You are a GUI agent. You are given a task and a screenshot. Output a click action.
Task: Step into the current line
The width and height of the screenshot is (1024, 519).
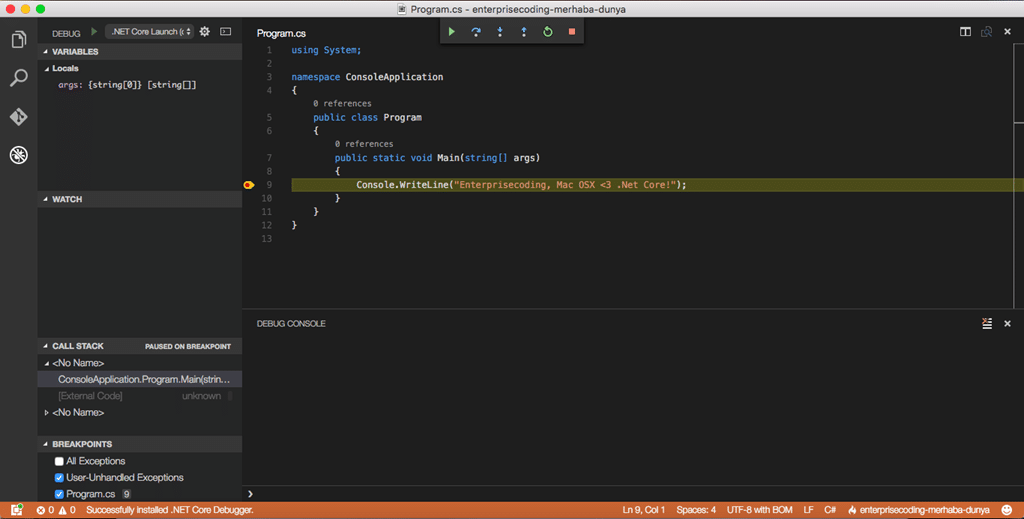[x=500, y=31]
